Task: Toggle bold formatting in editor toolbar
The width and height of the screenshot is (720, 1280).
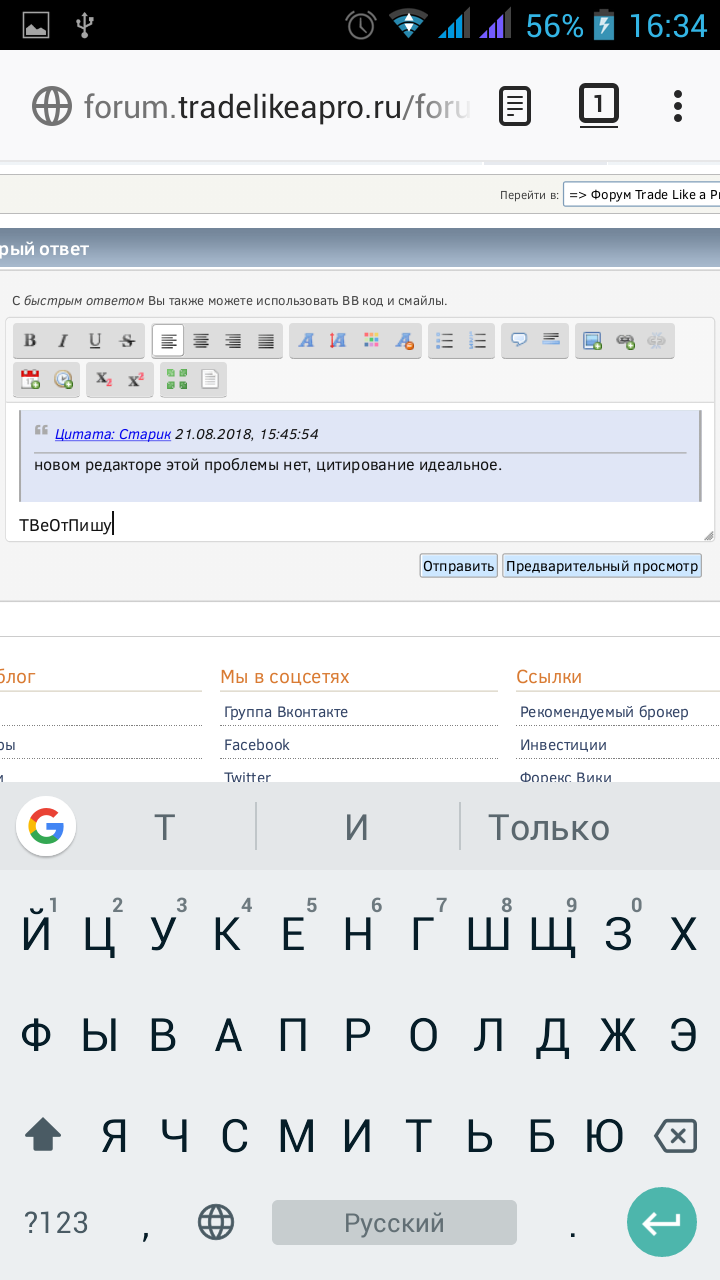Action: point(30,341)
